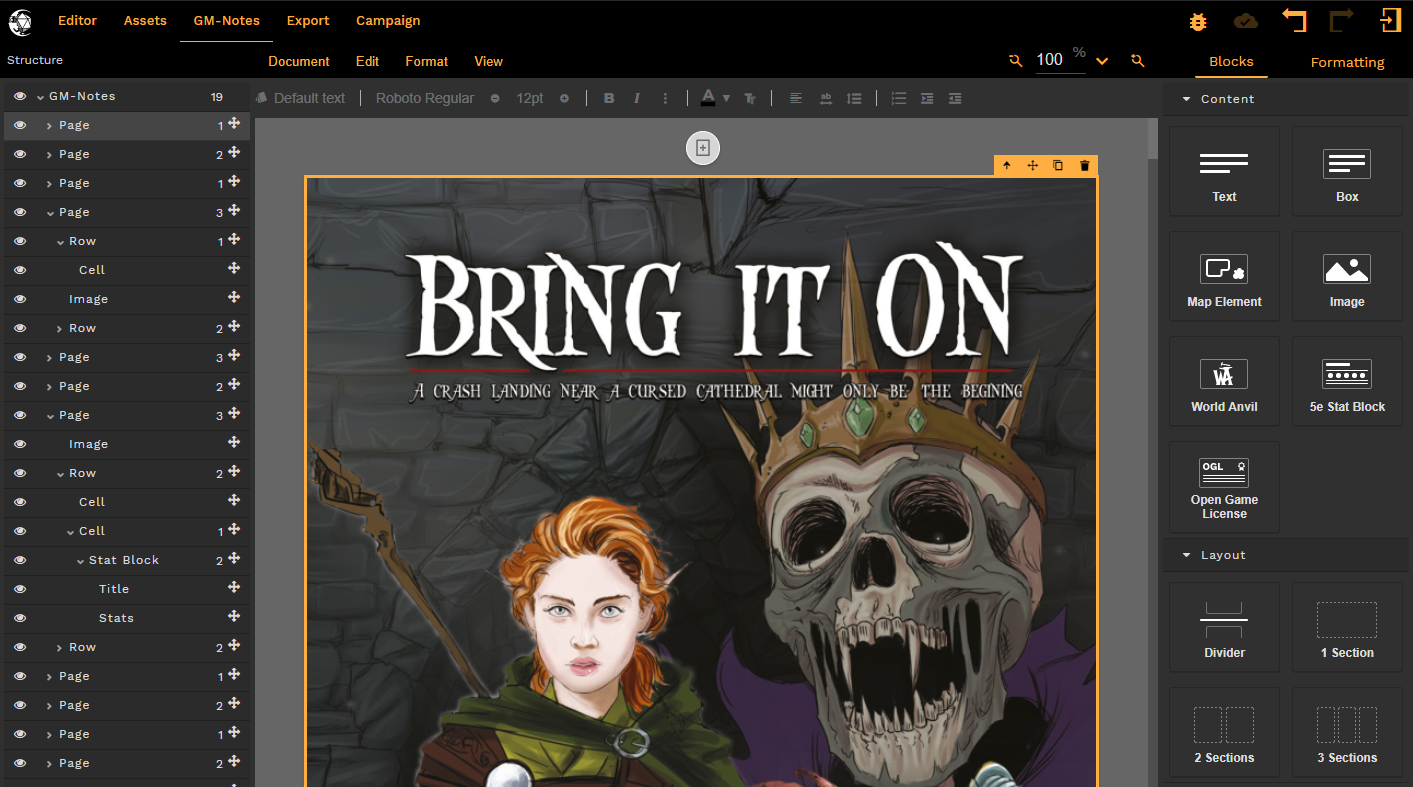Toggle visibility of first Page in tree
This screenshot has height=787, width=1413.
20,125
